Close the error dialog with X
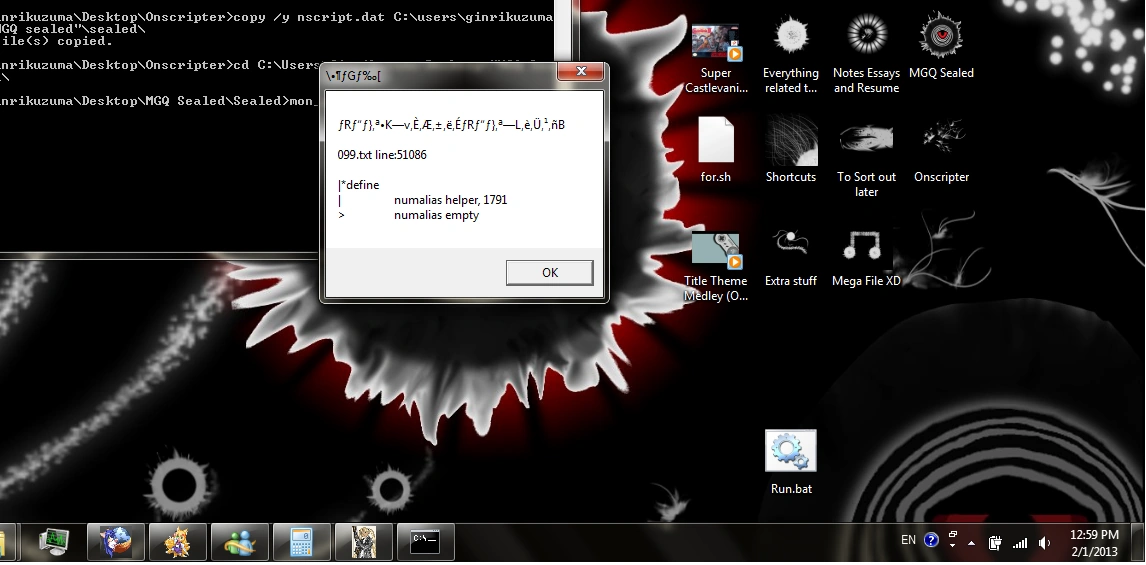Viewport: 1146px width, 565px height. [582, 71]
